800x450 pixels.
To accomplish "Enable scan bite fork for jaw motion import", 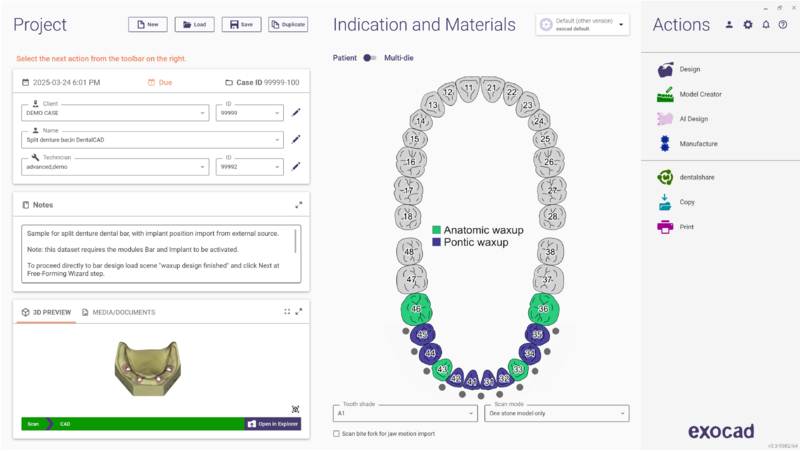I will click(336, 434).
